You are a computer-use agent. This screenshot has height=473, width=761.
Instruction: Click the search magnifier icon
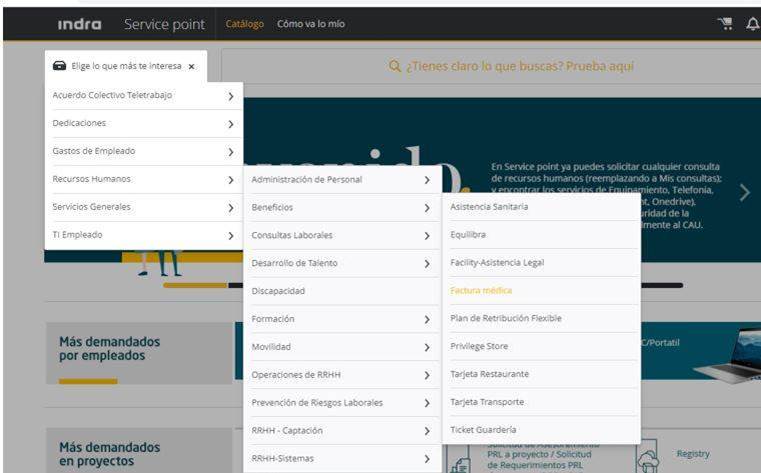pyautogui.click(x=395, y=67)
